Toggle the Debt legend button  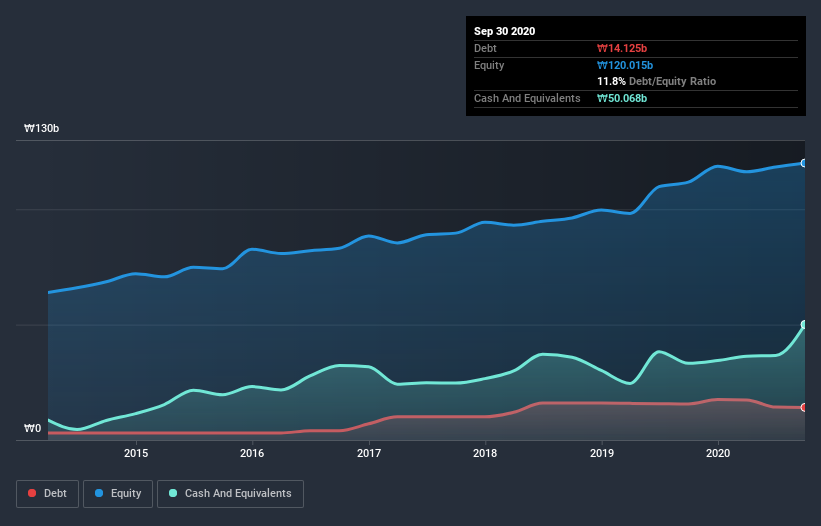tap(48, 494)
